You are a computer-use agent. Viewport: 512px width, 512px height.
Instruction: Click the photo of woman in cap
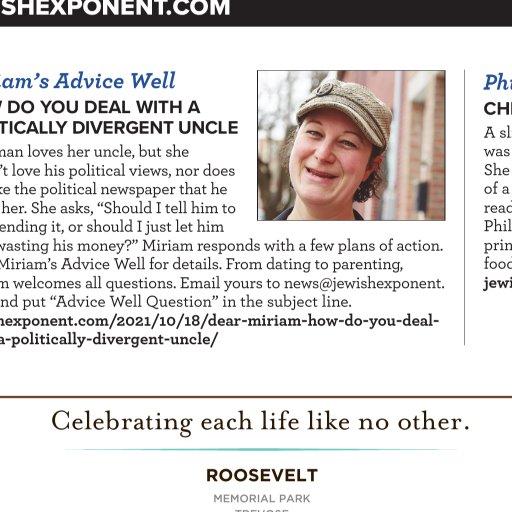351,145
